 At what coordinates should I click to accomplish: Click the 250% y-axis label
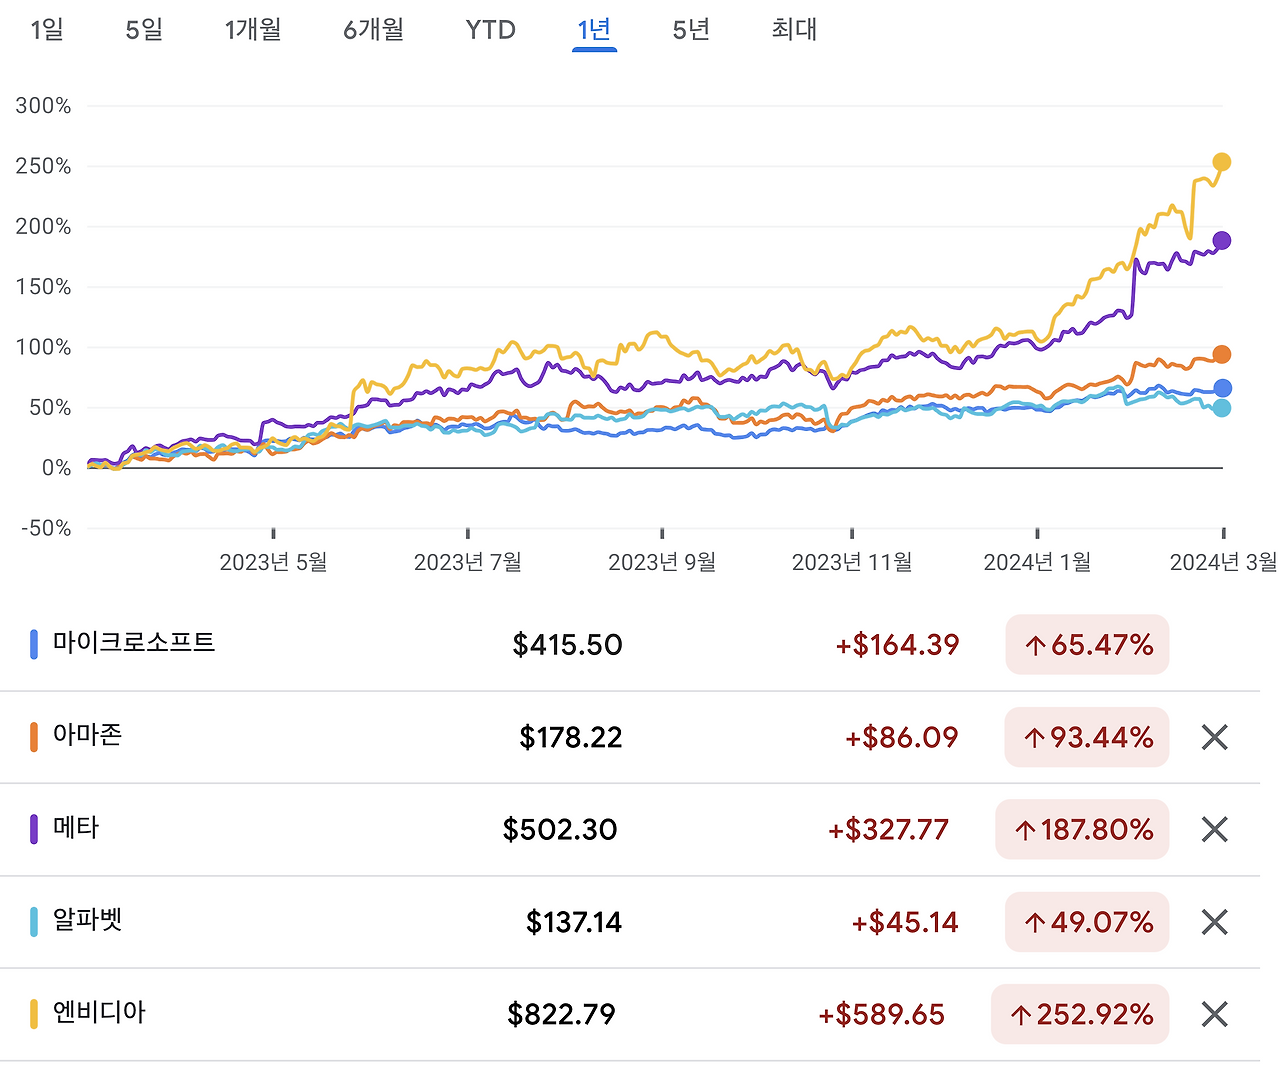(43, 166)
